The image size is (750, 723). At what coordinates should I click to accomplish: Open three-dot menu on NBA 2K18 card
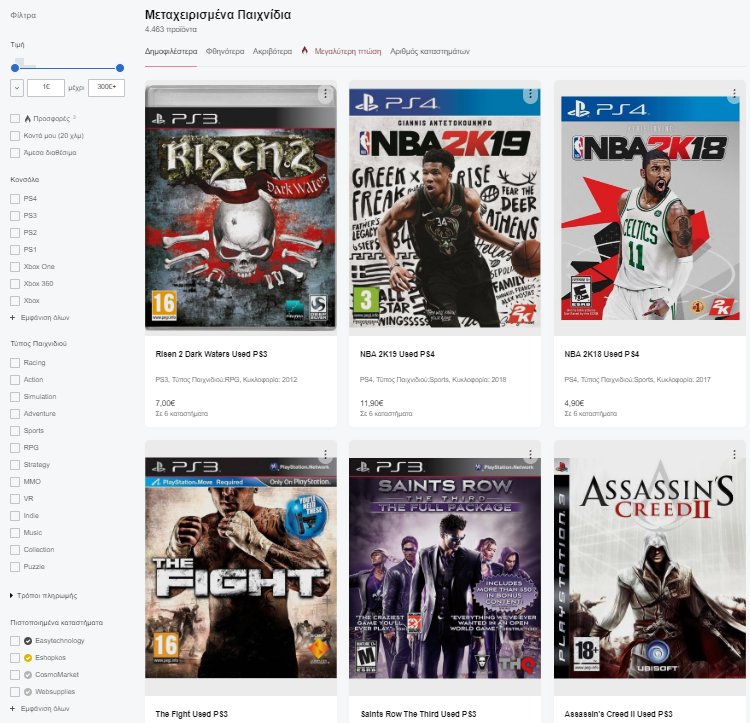click(734, 94)
